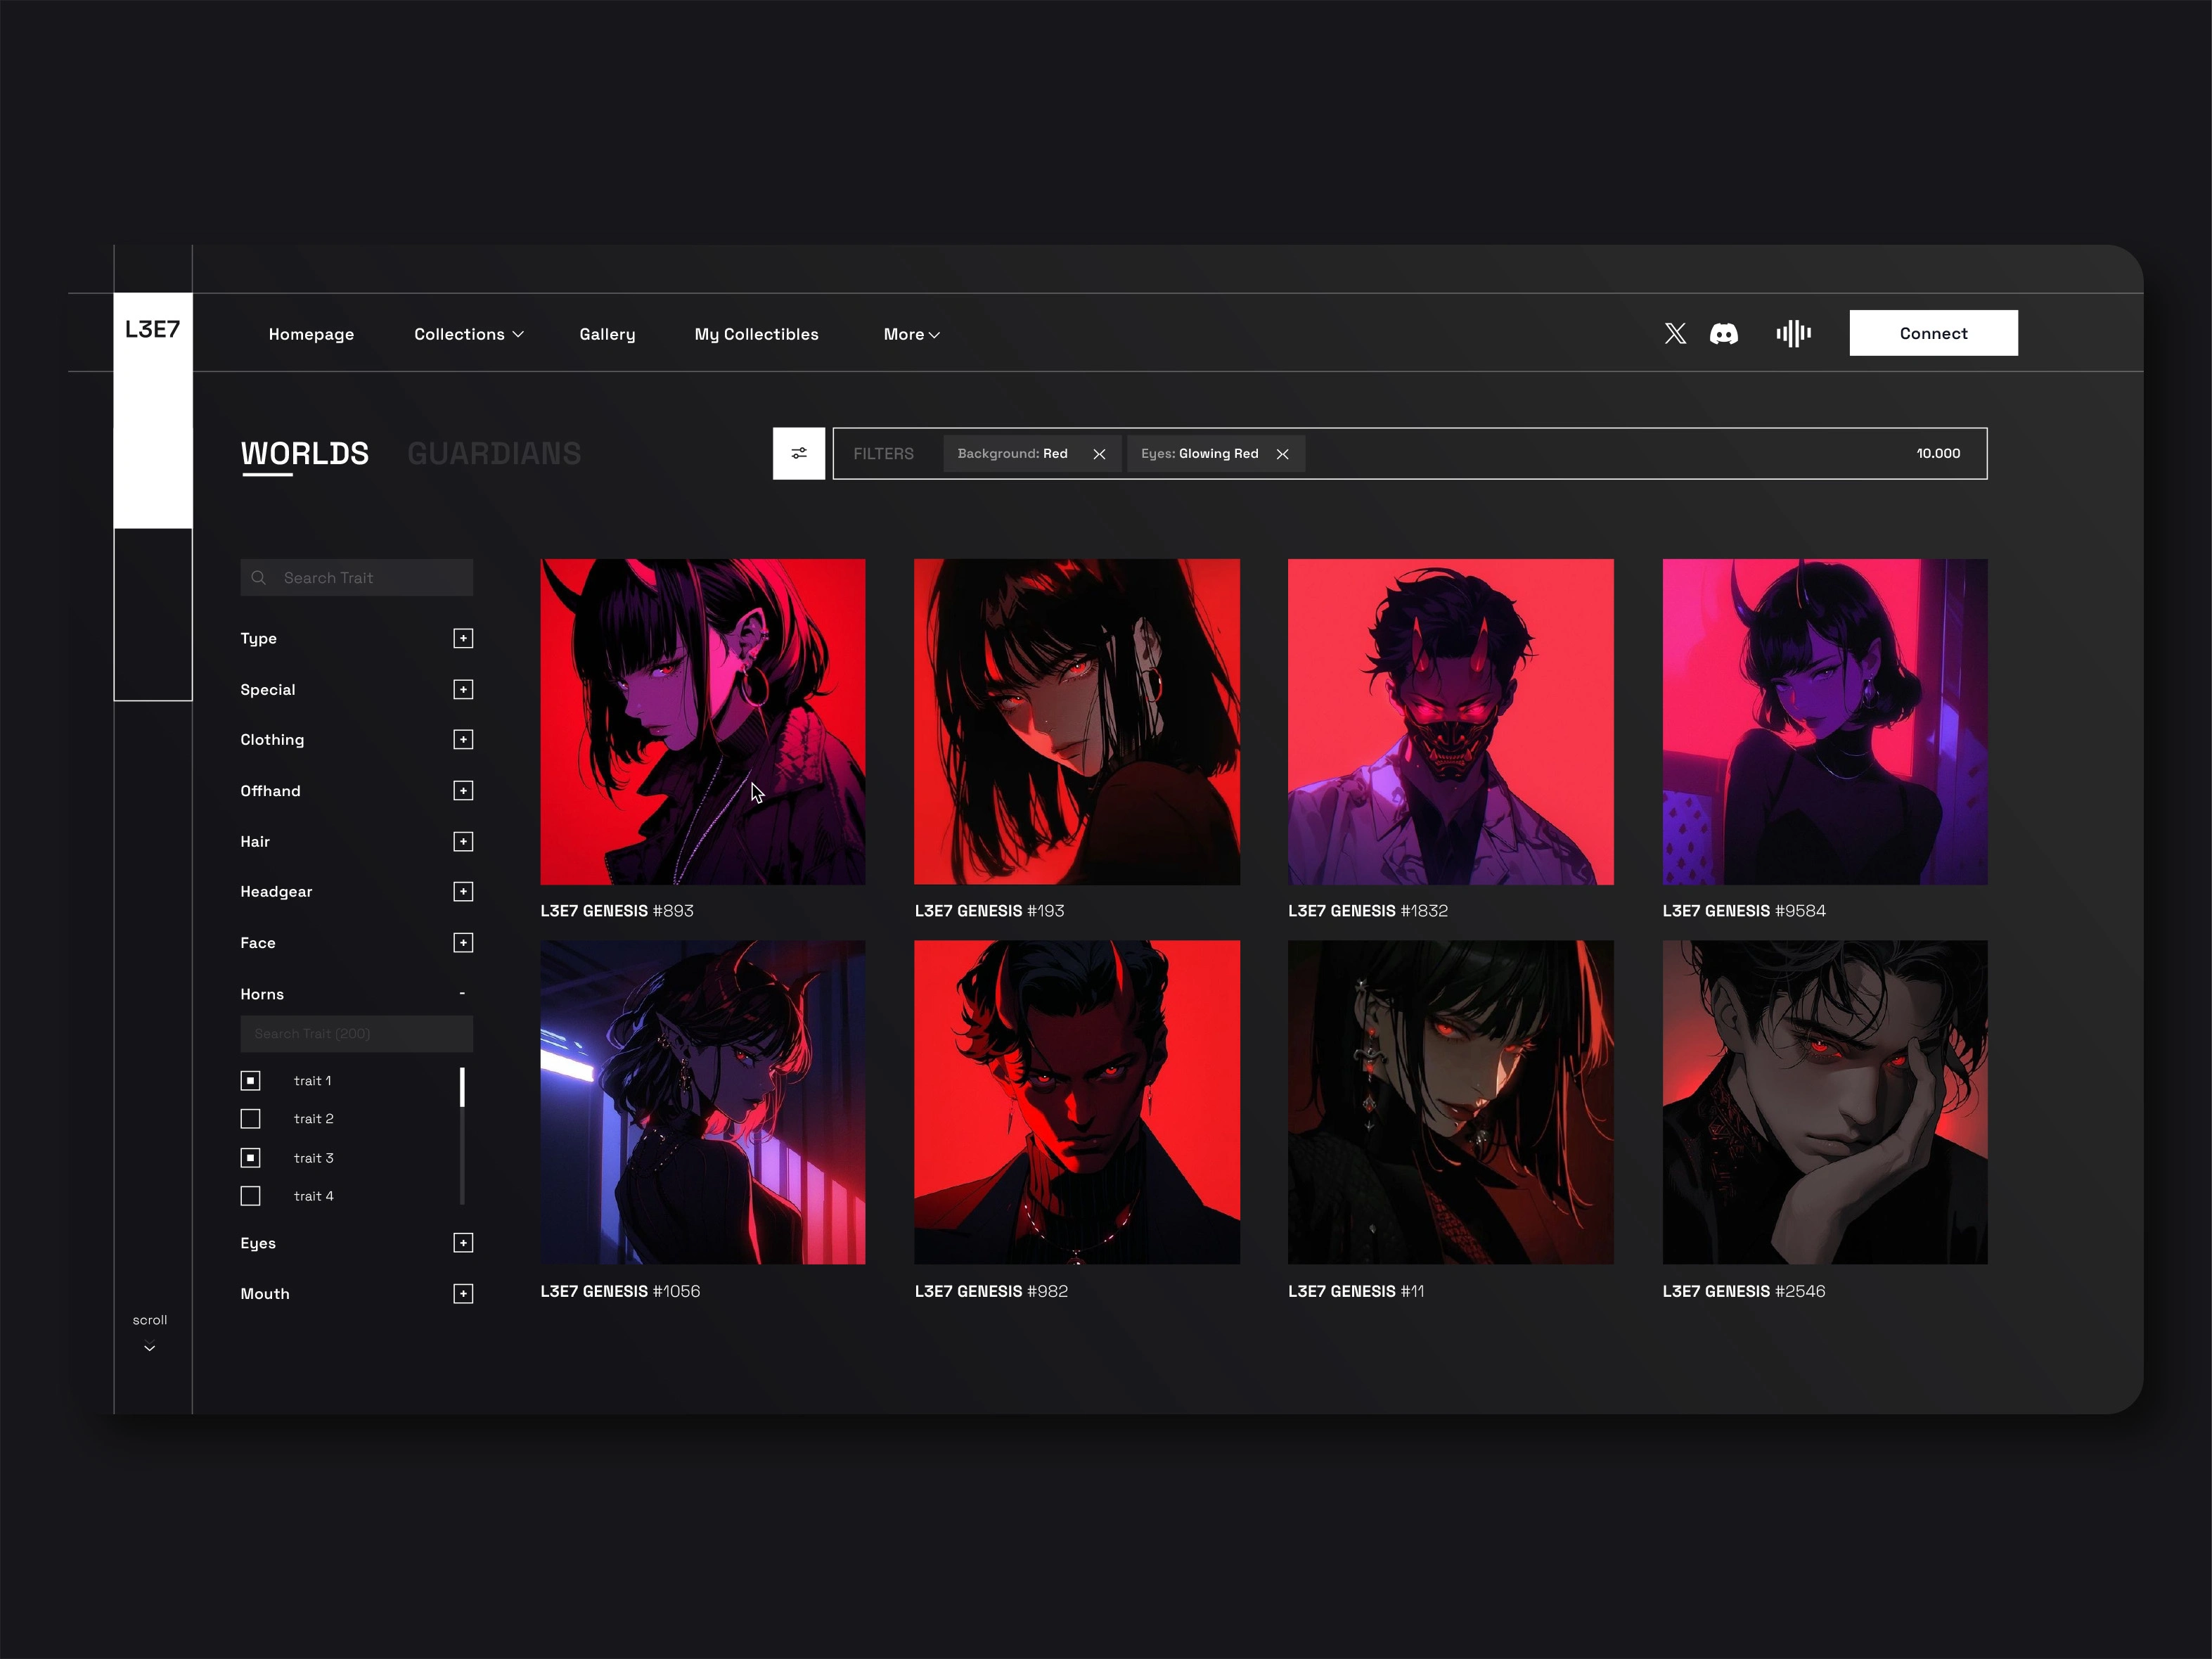Remove the Eyes: Glowing Red filter

(1282, 454)
